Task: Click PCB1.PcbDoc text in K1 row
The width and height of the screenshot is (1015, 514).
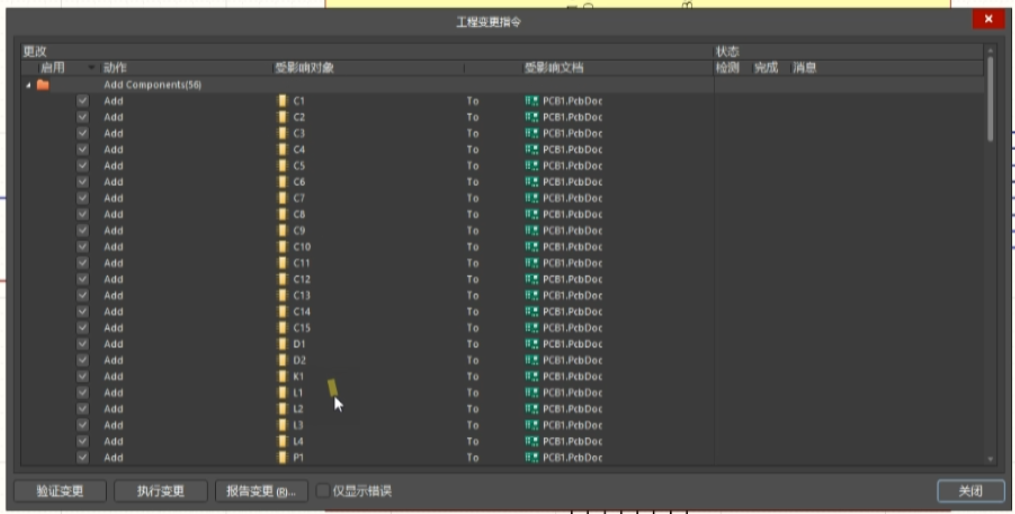Action: point(572,376)
